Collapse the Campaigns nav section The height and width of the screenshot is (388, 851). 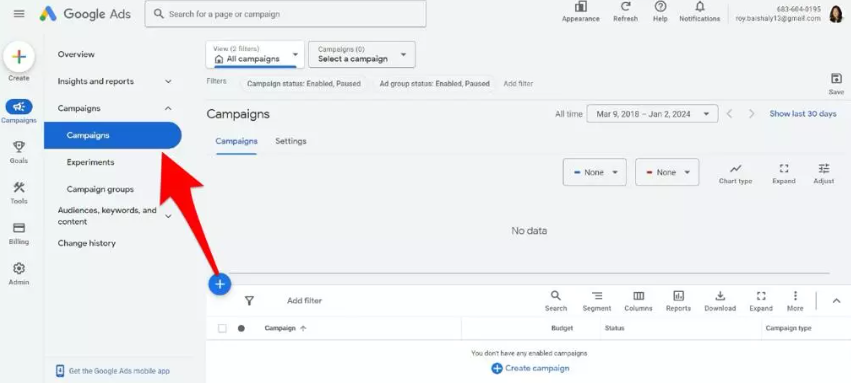point(168,109)
